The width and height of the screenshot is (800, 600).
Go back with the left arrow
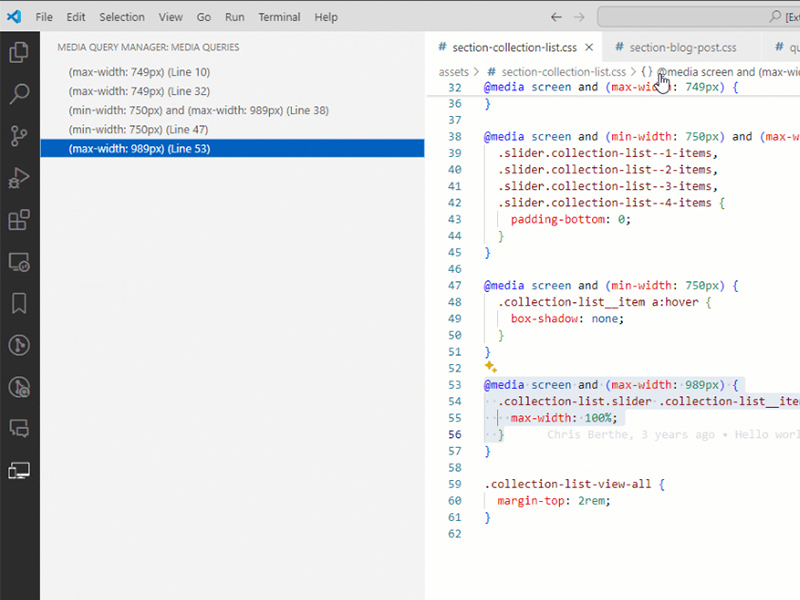pyautogui.click(x=556, y=17)
